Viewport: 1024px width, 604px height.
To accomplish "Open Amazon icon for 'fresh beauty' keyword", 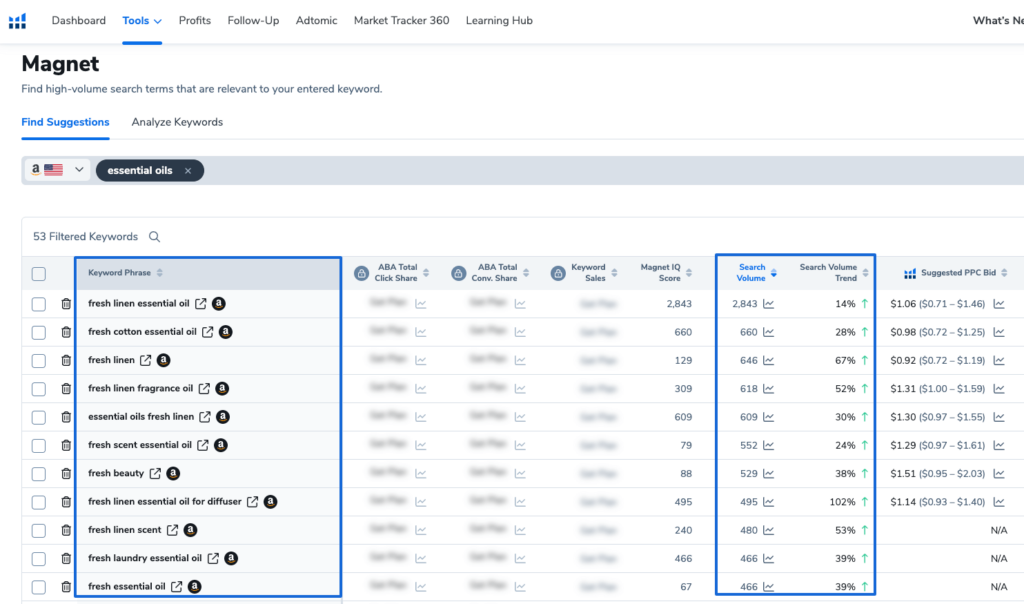I will pyautogui.click(x=173, y=473).
